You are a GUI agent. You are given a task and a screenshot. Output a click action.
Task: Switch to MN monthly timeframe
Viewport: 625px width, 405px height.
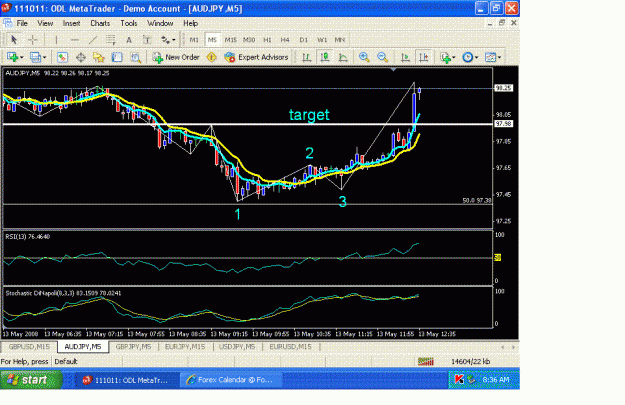click(x=340, y=39)
